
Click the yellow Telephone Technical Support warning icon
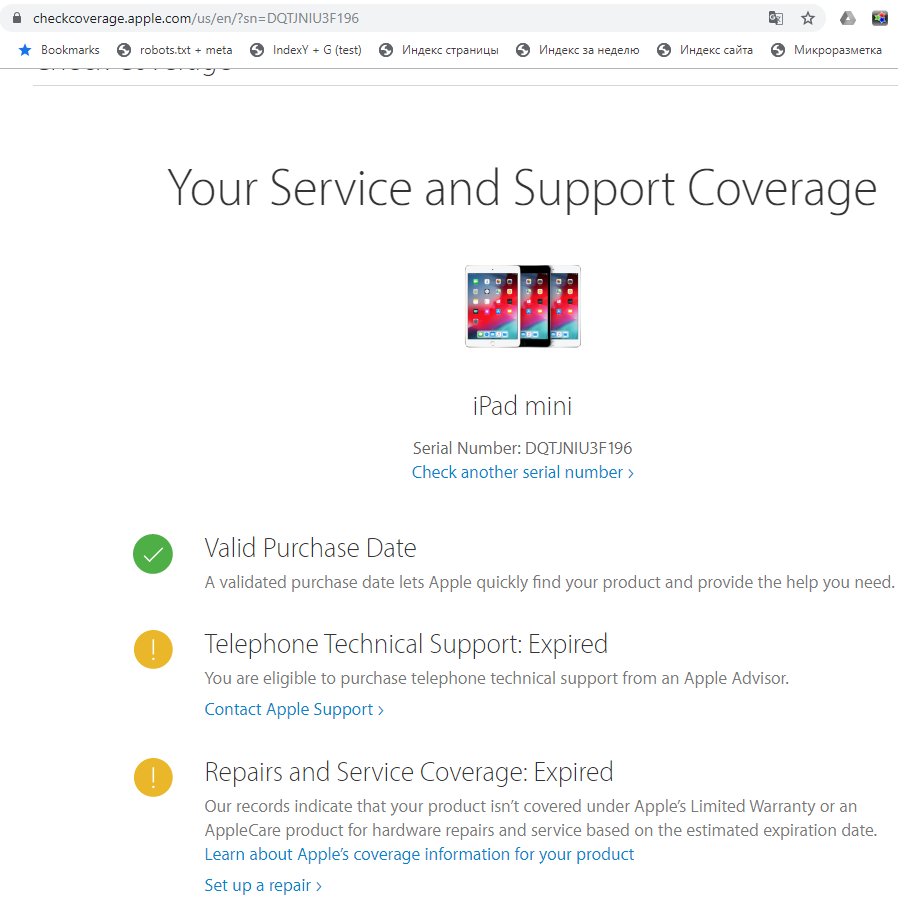(153, 650)
